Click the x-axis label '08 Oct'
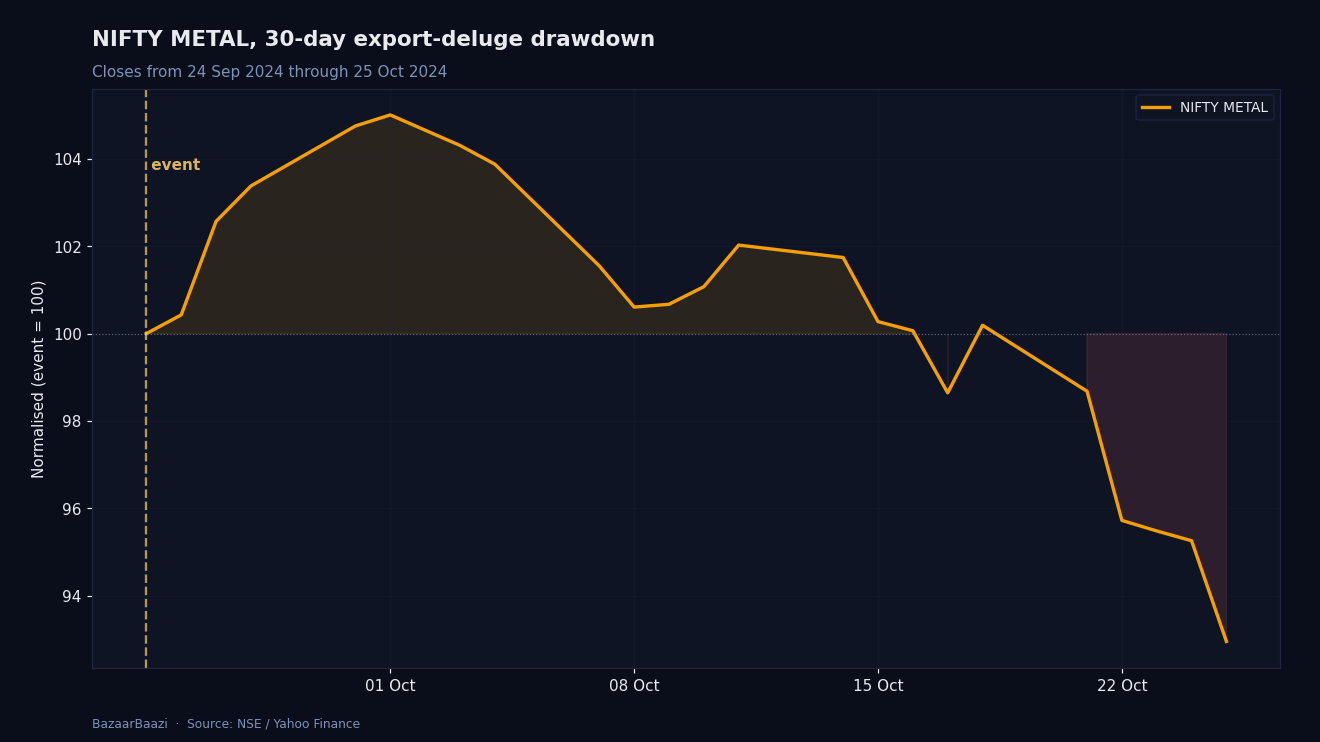 click(634, 686)
